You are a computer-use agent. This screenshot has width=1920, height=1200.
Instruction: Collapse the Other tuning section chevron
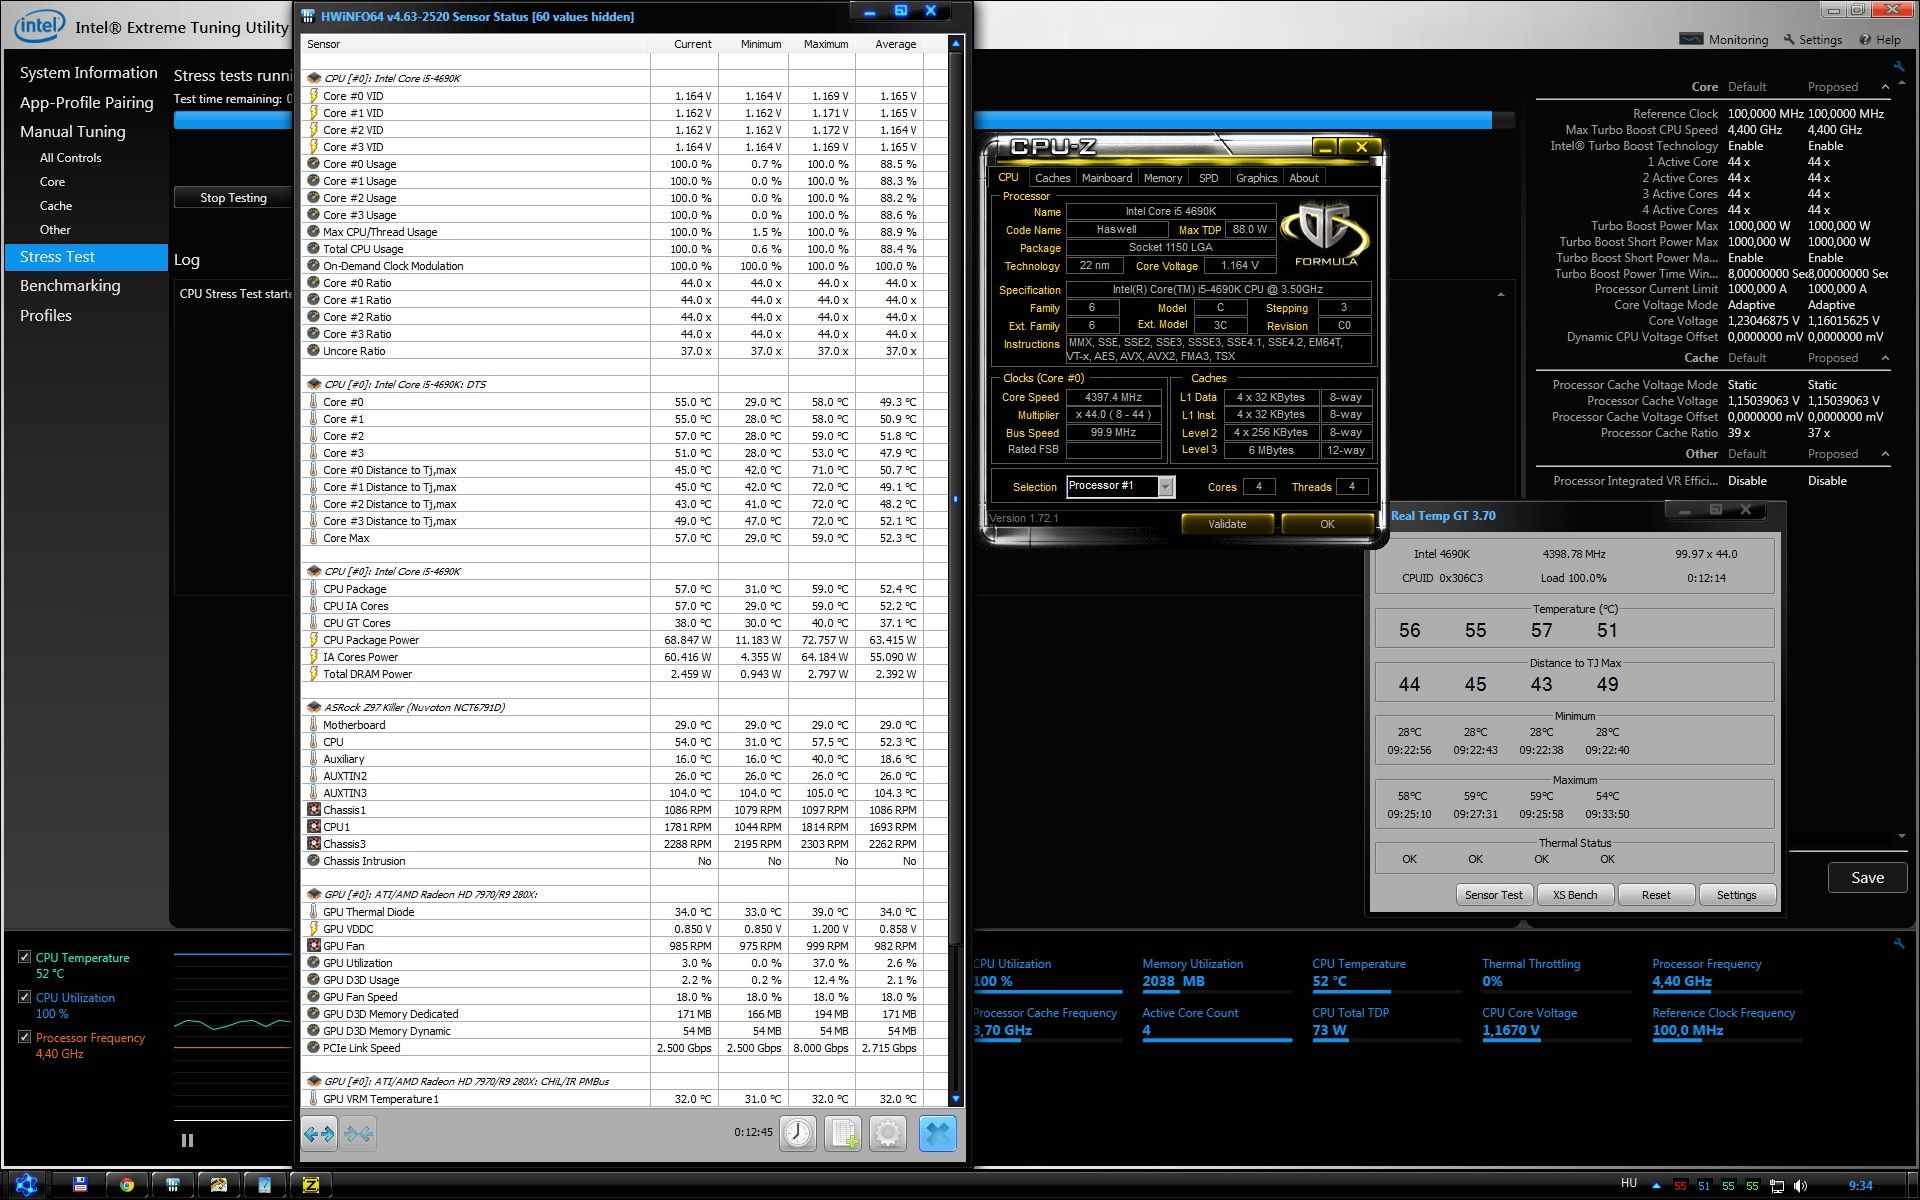[x=1885, y=454]
